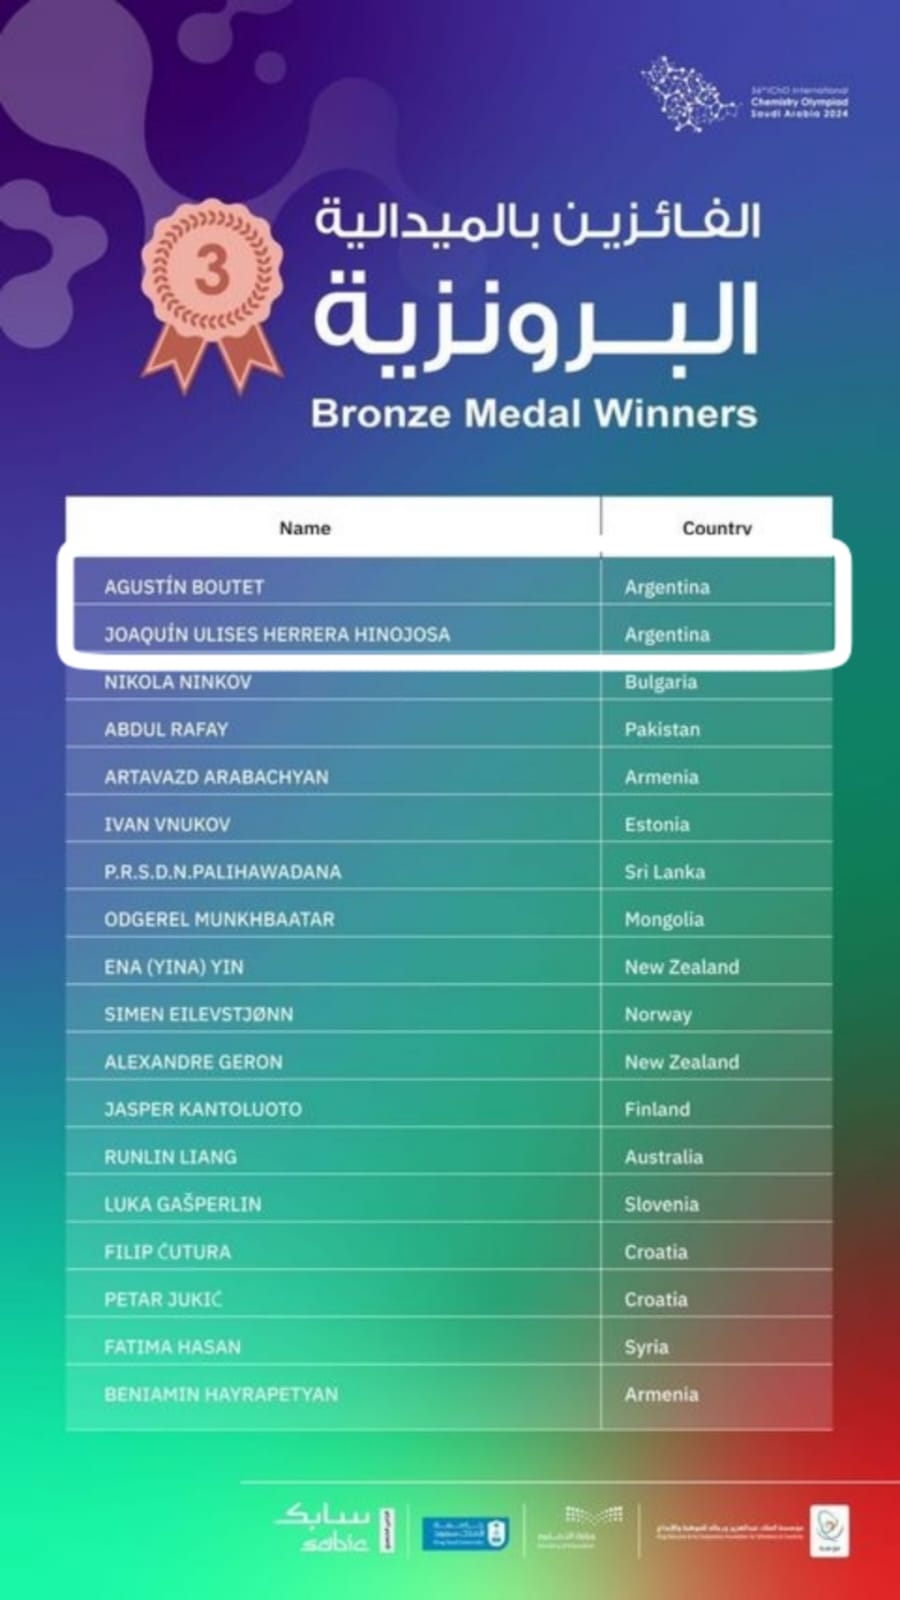Click the NIKOLA NINKOV name
This screenshot has height=1600, width=900.
pyautogui.click(x=178, y=682)
